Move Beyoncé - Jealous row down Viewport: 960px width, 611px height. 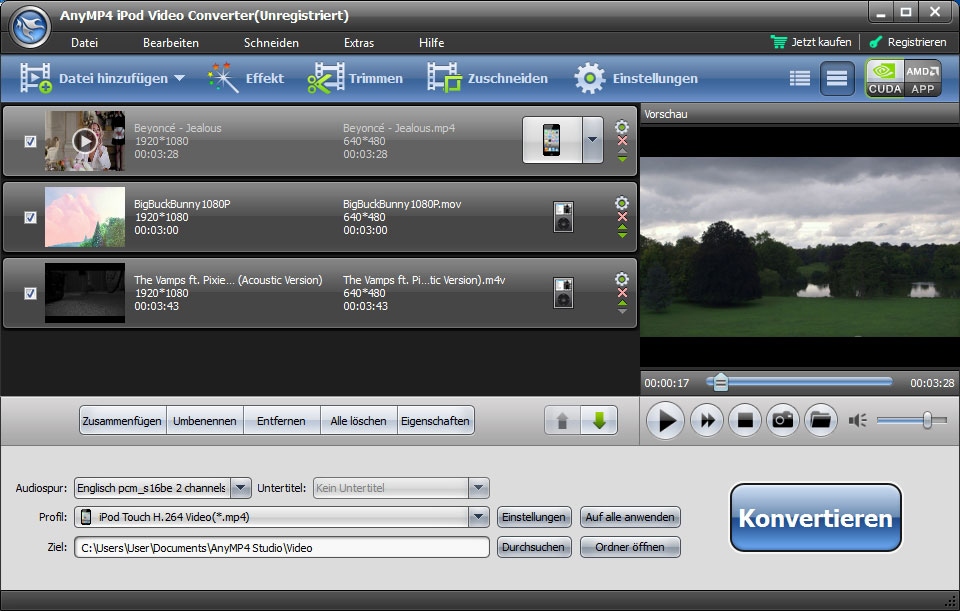pyautogui.click(x=622, y=159)
